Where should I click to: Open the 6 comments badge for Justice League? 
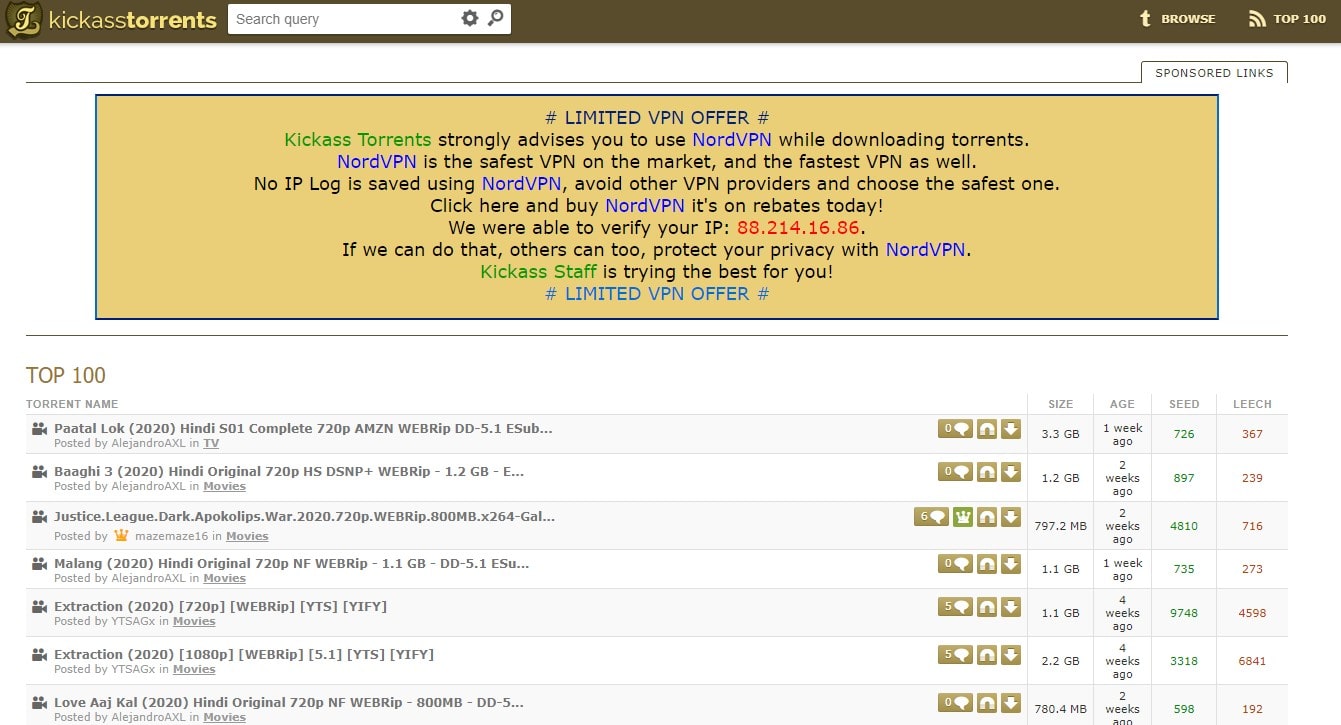coord(931,517)
